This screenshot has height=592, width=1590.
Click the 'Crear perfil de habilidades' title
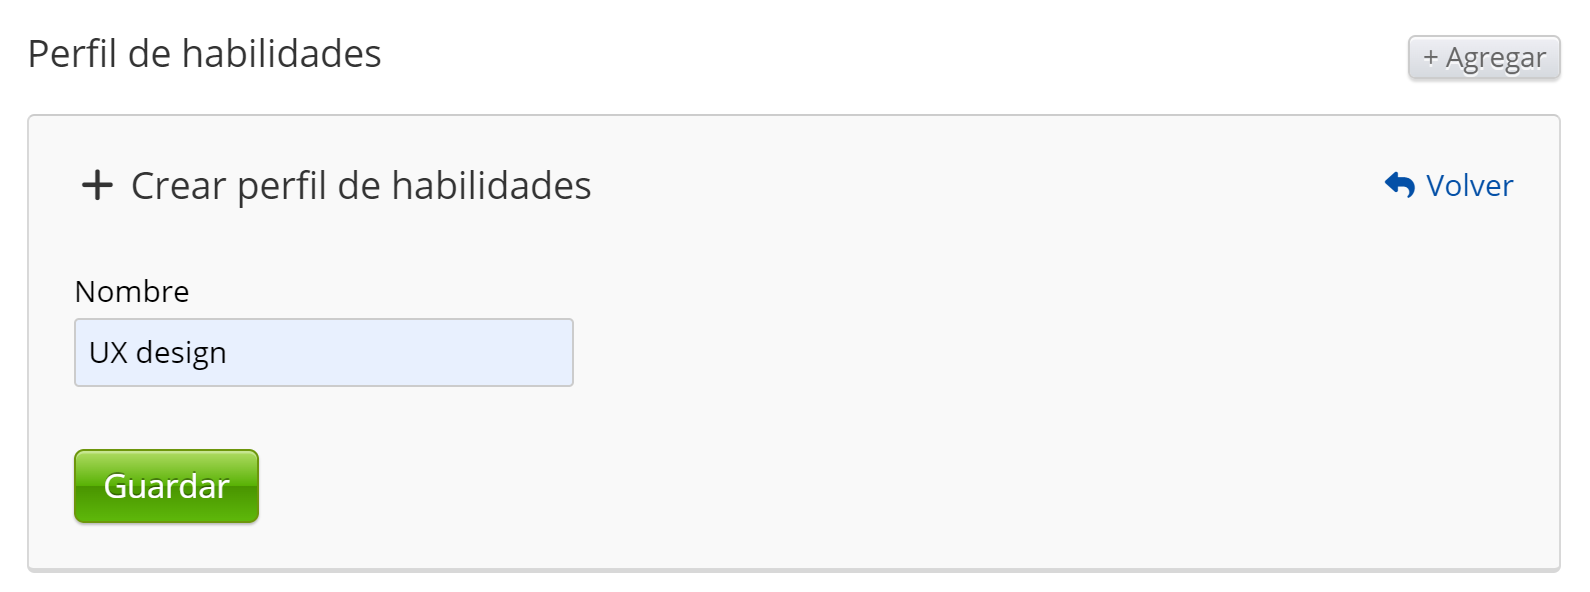(x=361, y=186)
